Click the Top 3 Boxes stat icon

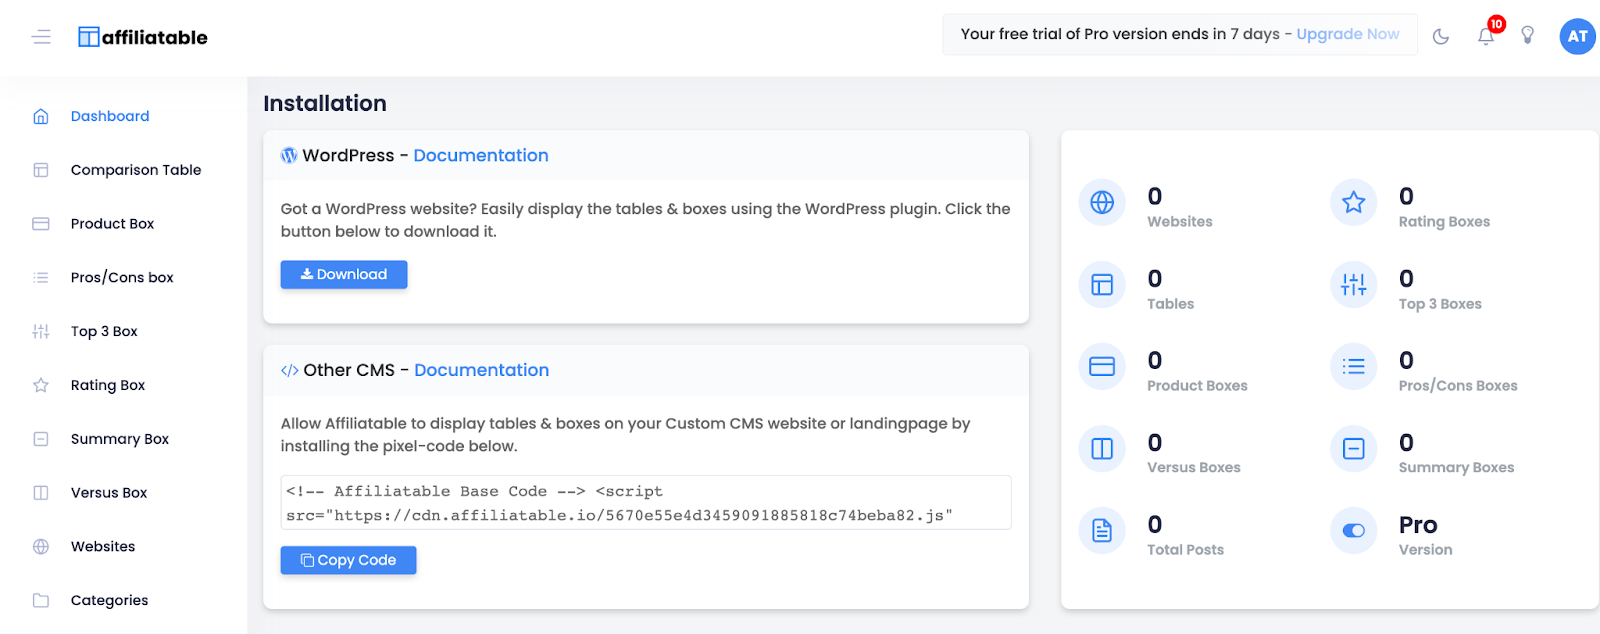coord(1354,285)
